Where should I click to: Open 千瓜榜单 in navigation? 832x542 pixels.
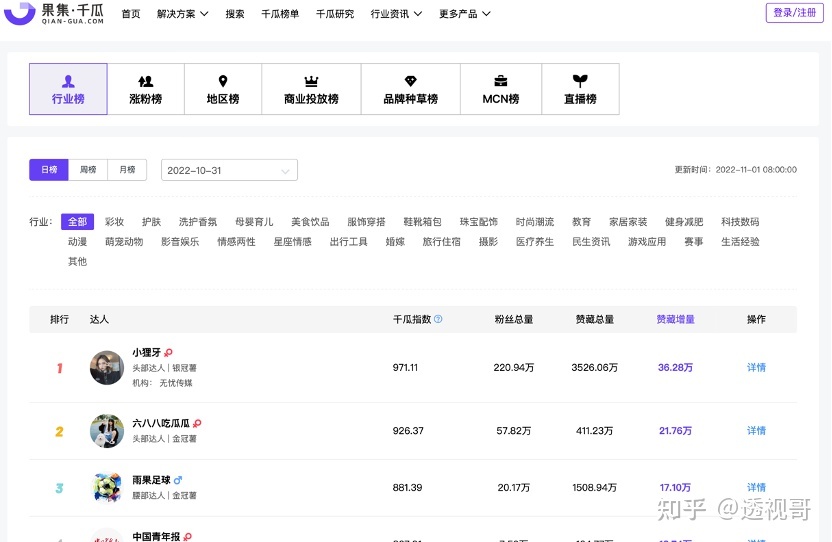(x=280, y=14)
